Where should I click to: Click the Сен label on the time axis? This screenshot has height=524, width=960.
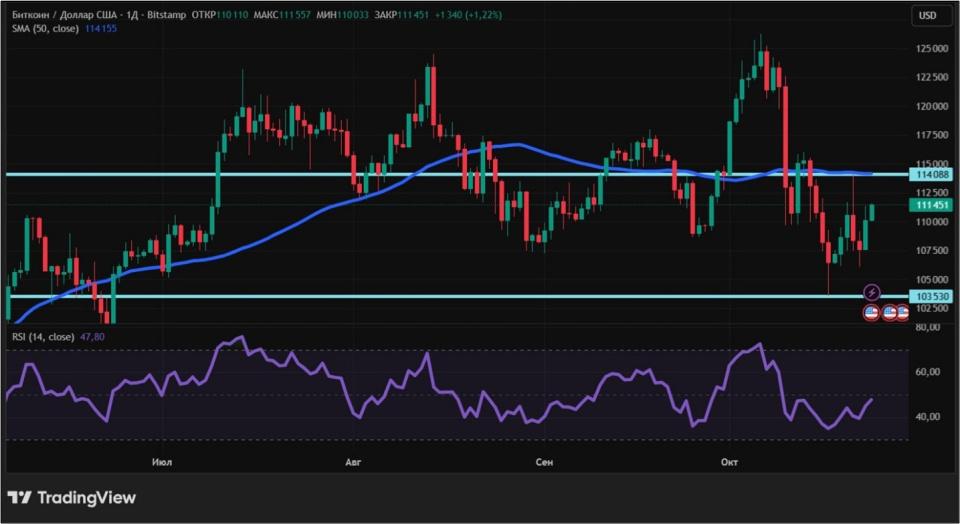click(544, 462)
